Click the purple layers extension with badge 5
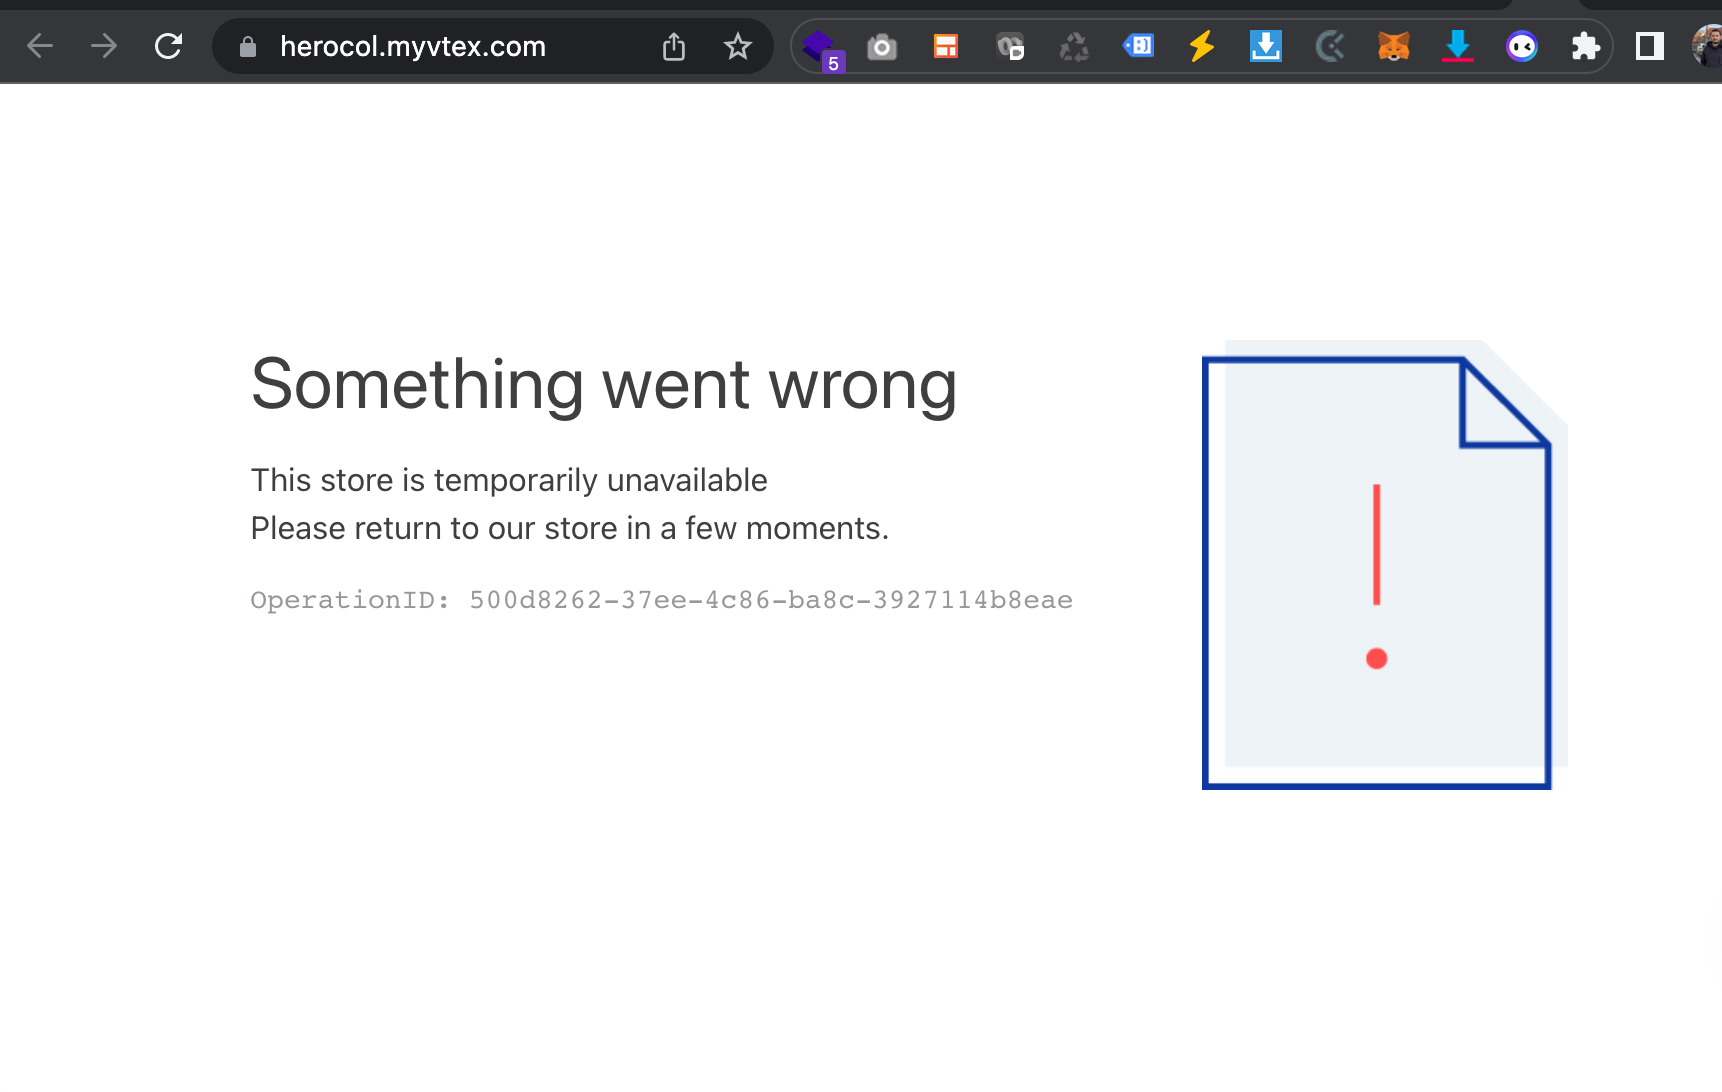The height and width of the screenshot is (1092, 1722). point(820,47)
